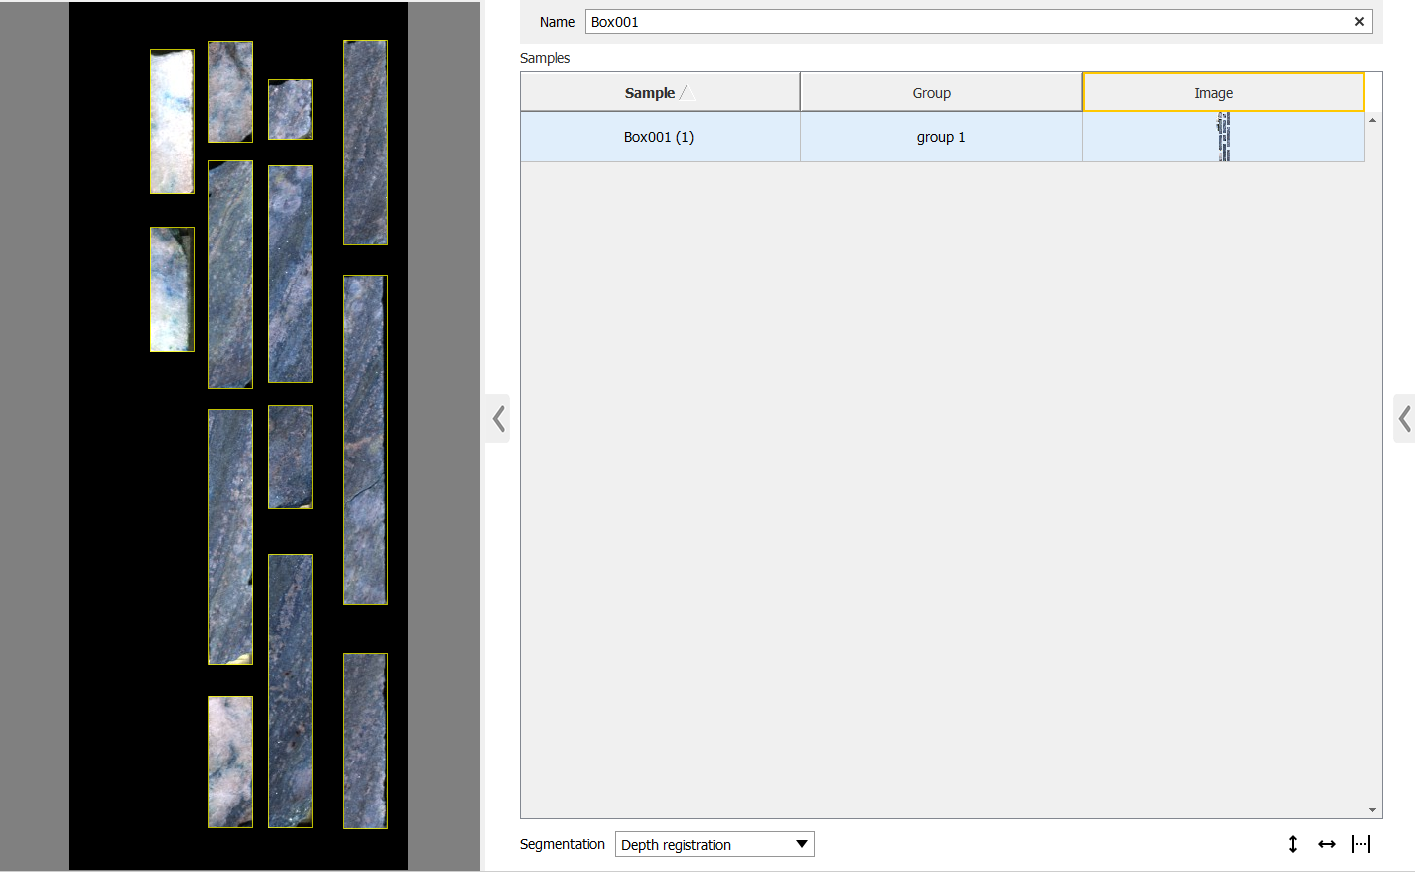Image resolution: width=1415 pixels, height=872 pixels.
Task: Expand the right side panel chevron
Action: coord(1404,418)
